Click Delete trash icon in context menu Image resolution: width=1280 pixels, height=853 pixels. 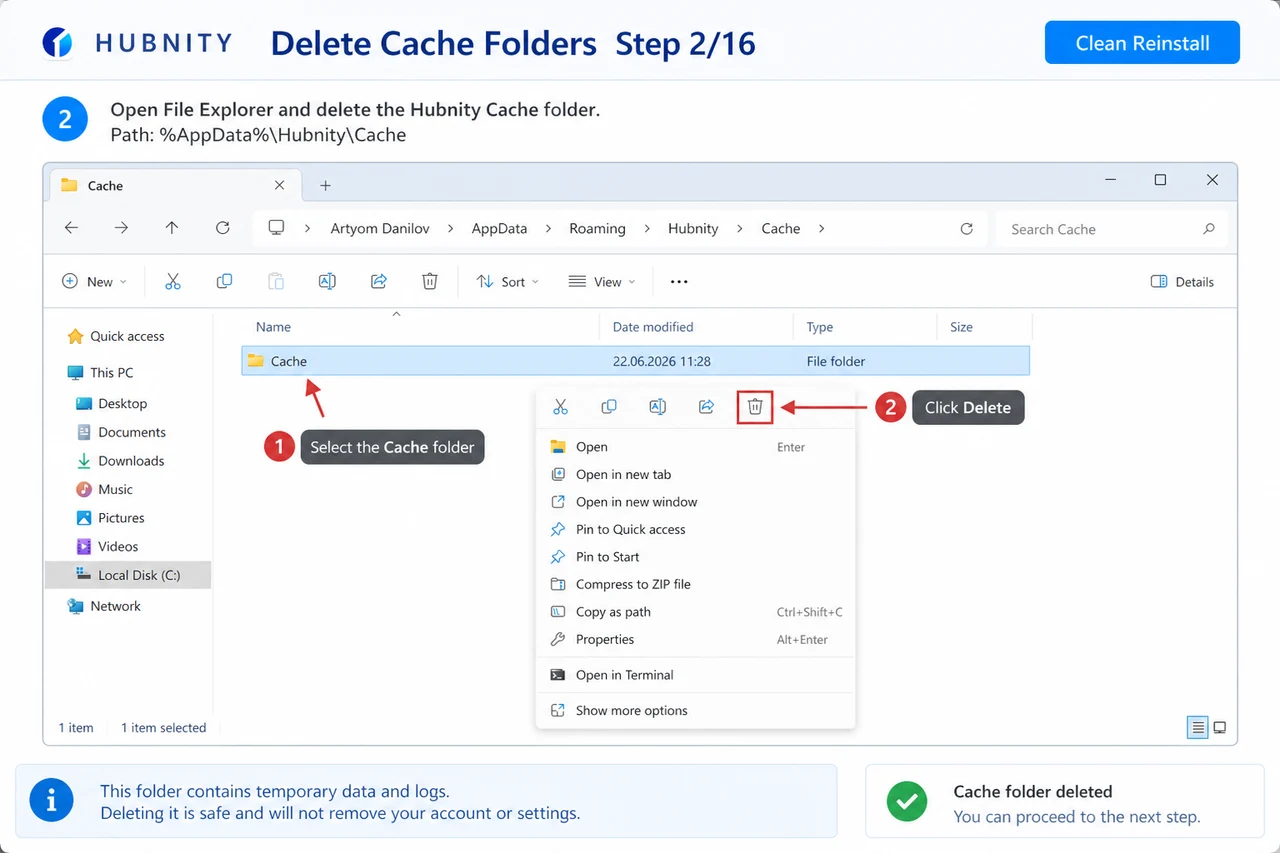pyautogui.click(x=755, y=407)
